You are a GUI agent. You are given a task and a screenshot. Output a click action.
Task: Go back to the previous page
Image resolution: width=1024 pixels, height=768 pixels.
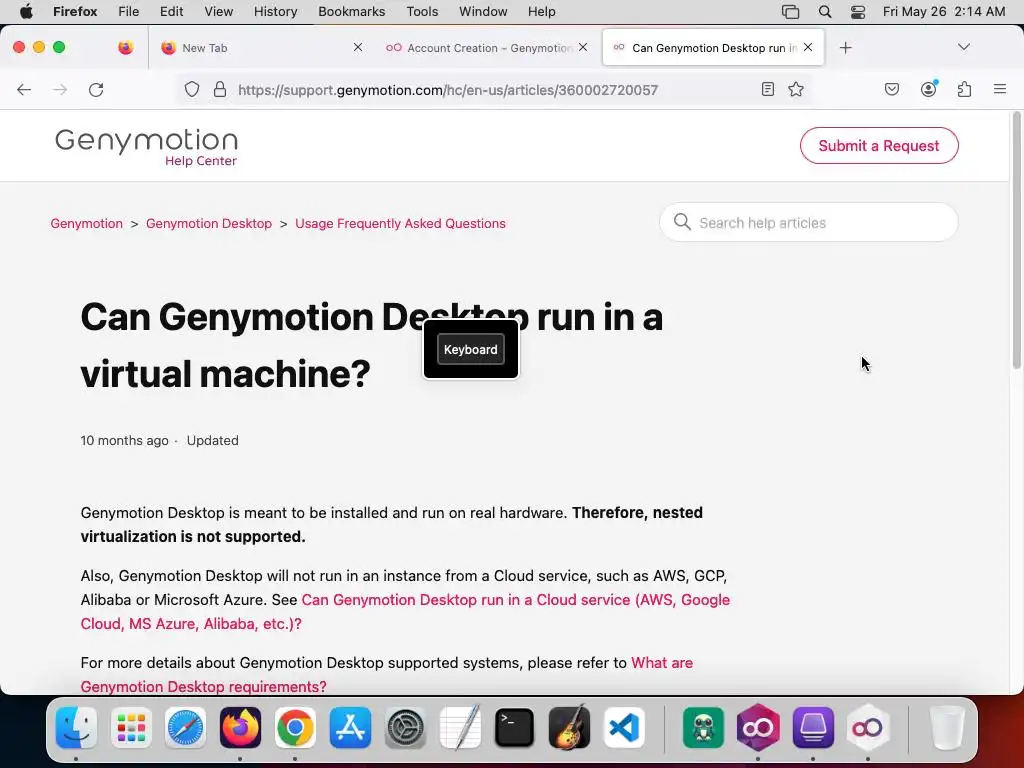pos(24,89)
